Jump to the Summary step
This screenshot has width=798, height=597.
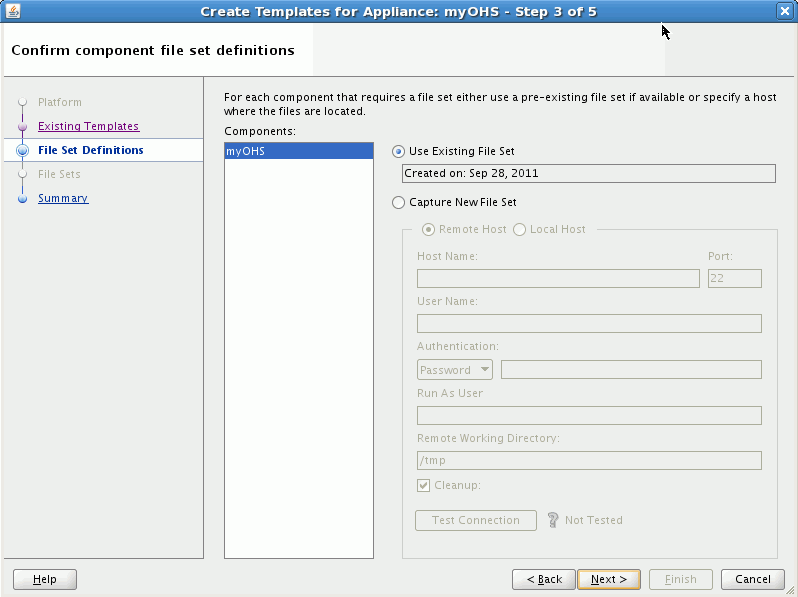pyautogui.click(x=63, y=198)
